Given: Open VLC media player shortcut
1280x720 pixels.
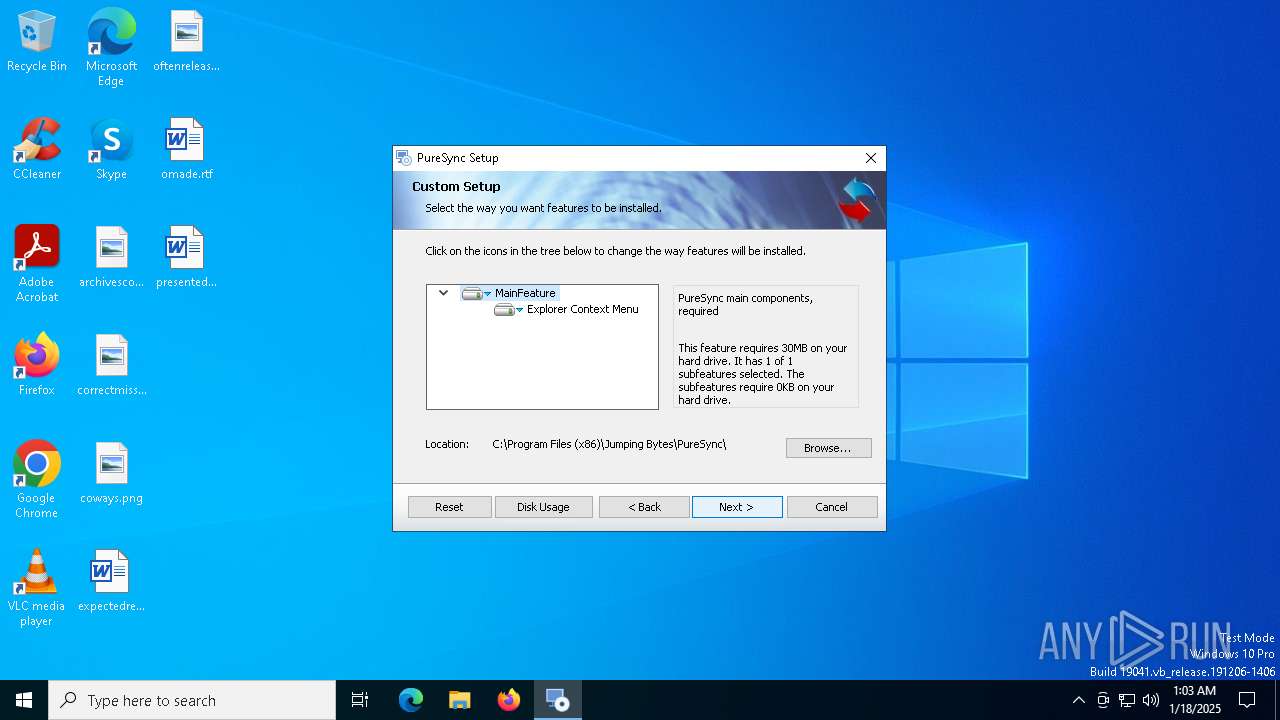Looking at the screenshot, I should (x=36, y=588).
